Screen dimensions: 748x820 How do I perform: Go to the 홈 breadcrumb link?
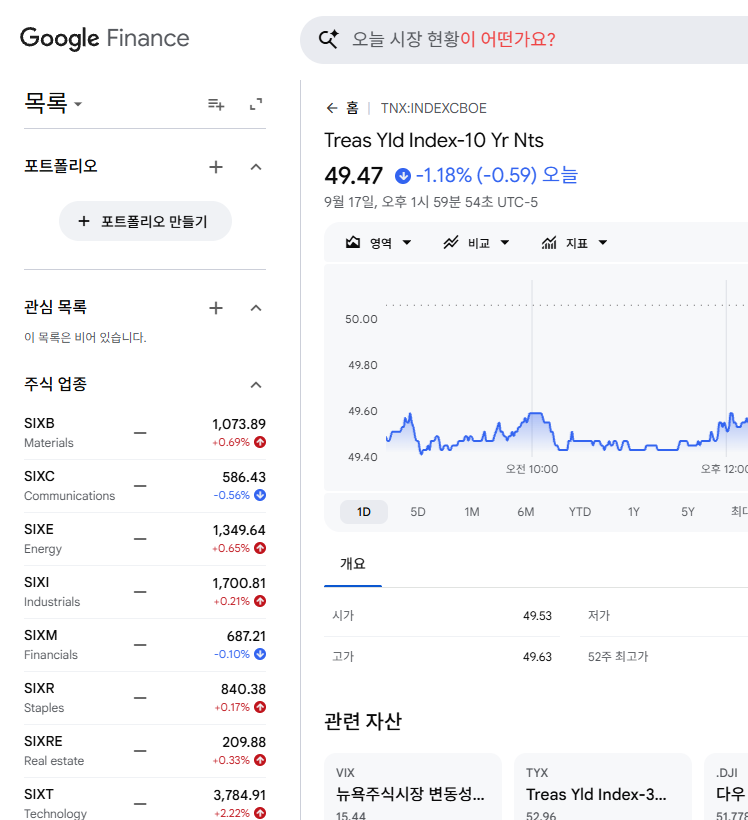(353, 108)
